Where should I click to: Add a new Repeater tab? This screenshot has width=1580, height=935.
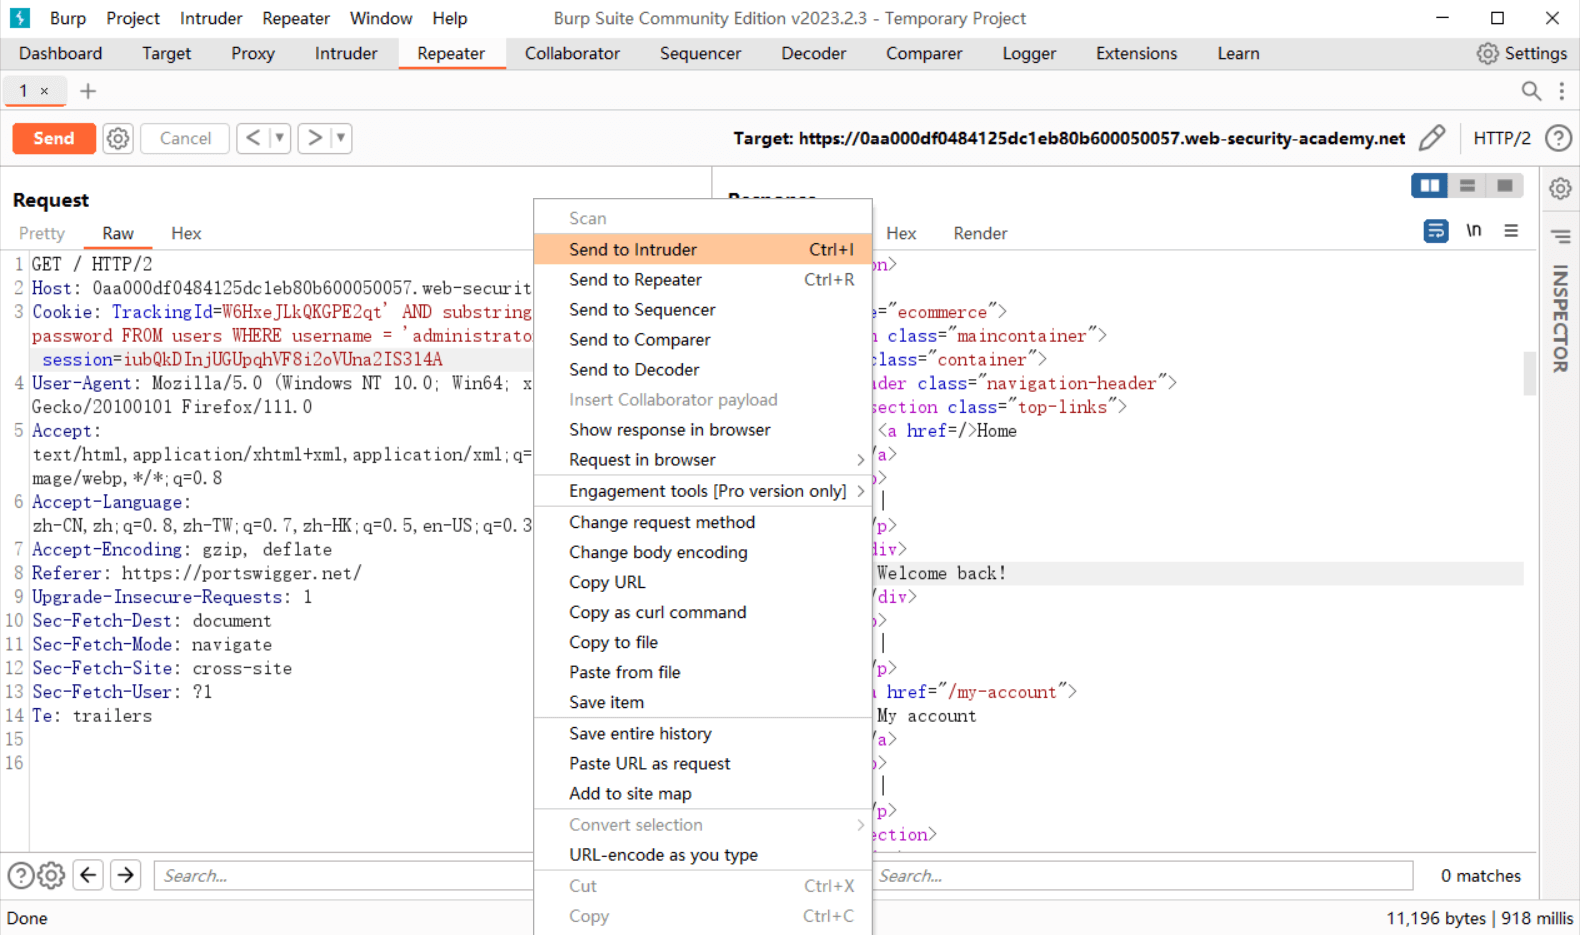(x=88, y=91)
